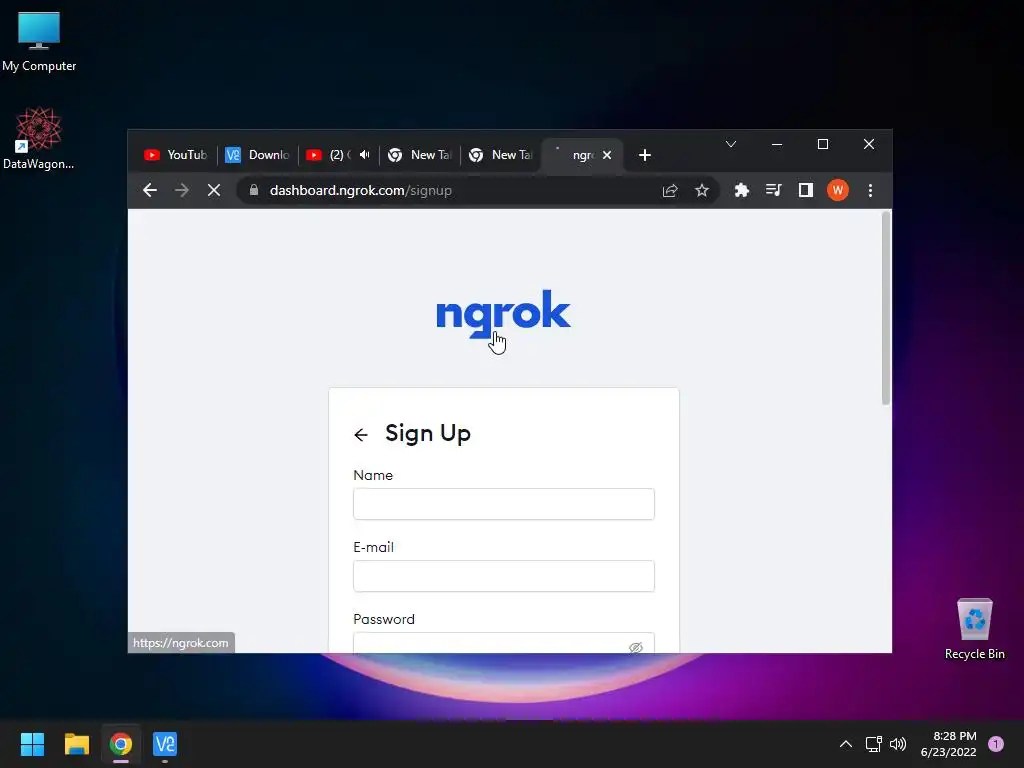Click the back arrow beside Sign Up
This screenshot has height=768, width=1024.
click(361, 434)
